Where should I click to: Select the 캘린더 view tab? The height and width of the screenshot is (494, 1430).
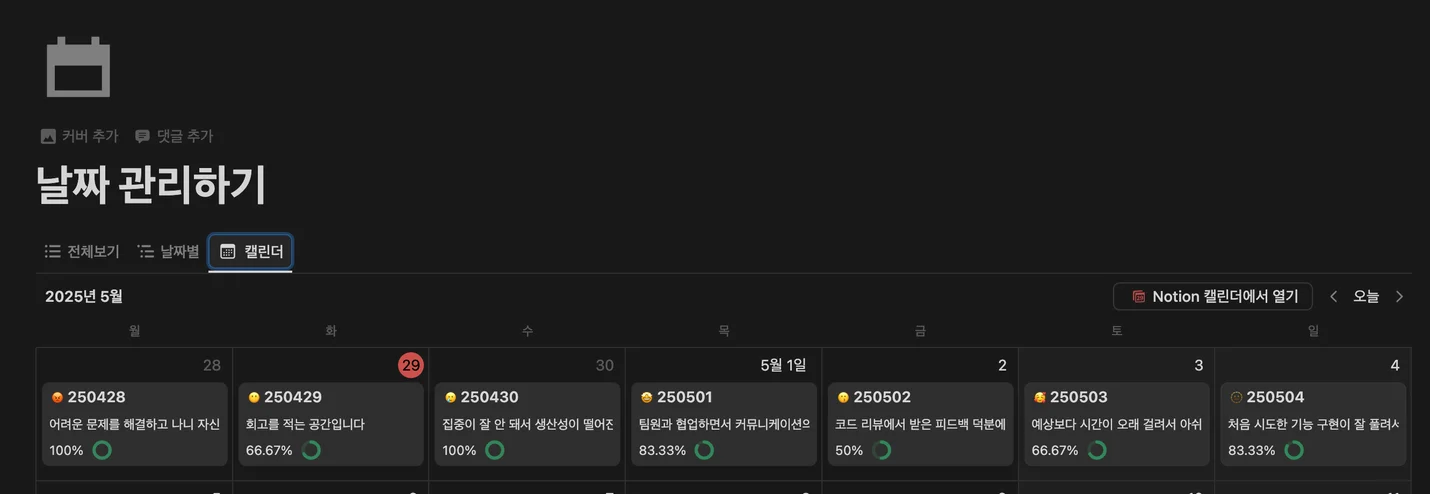[x=250, y=251]
